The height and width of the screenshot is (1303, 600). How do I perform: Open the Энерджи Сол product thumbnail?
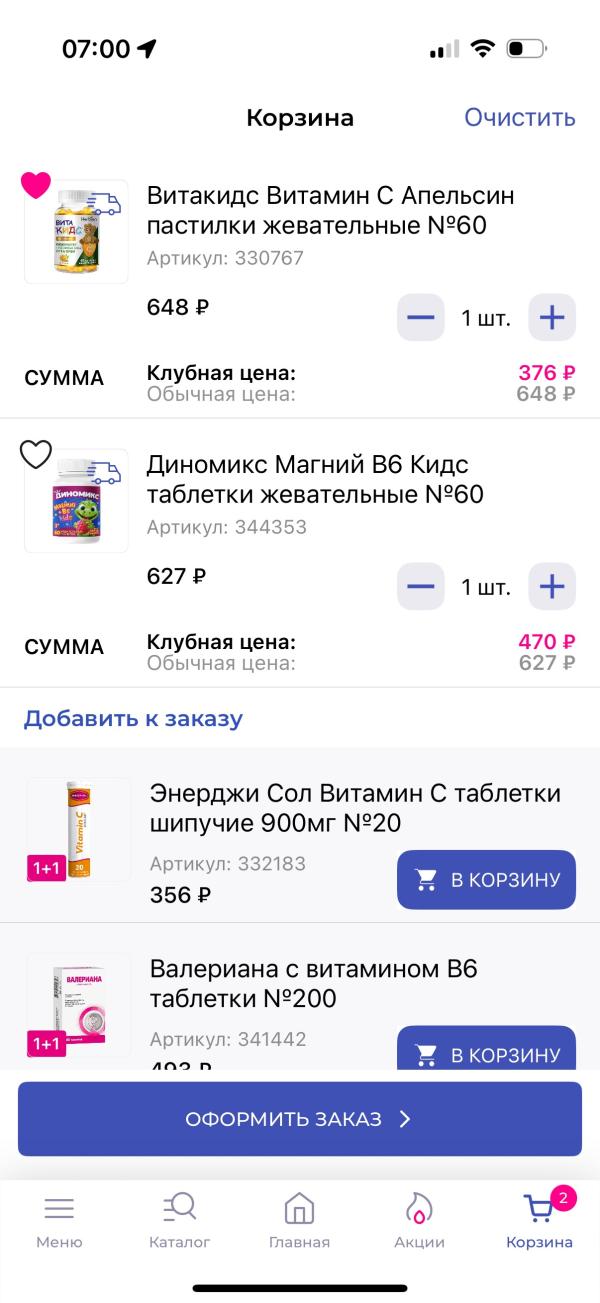click(x=76, y=831)
